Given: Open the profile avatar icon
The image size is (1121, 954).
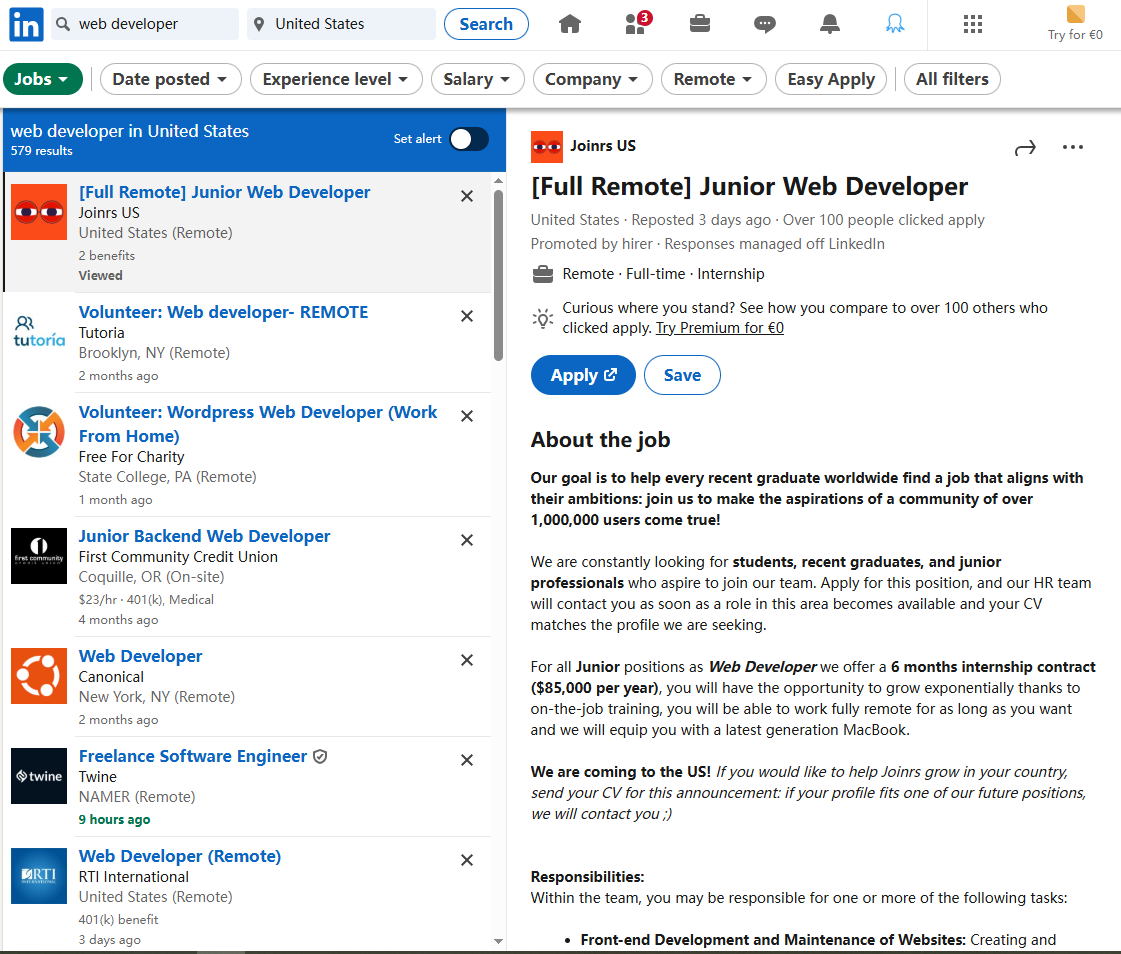Looking at the screenshot, I should [894, 24].
